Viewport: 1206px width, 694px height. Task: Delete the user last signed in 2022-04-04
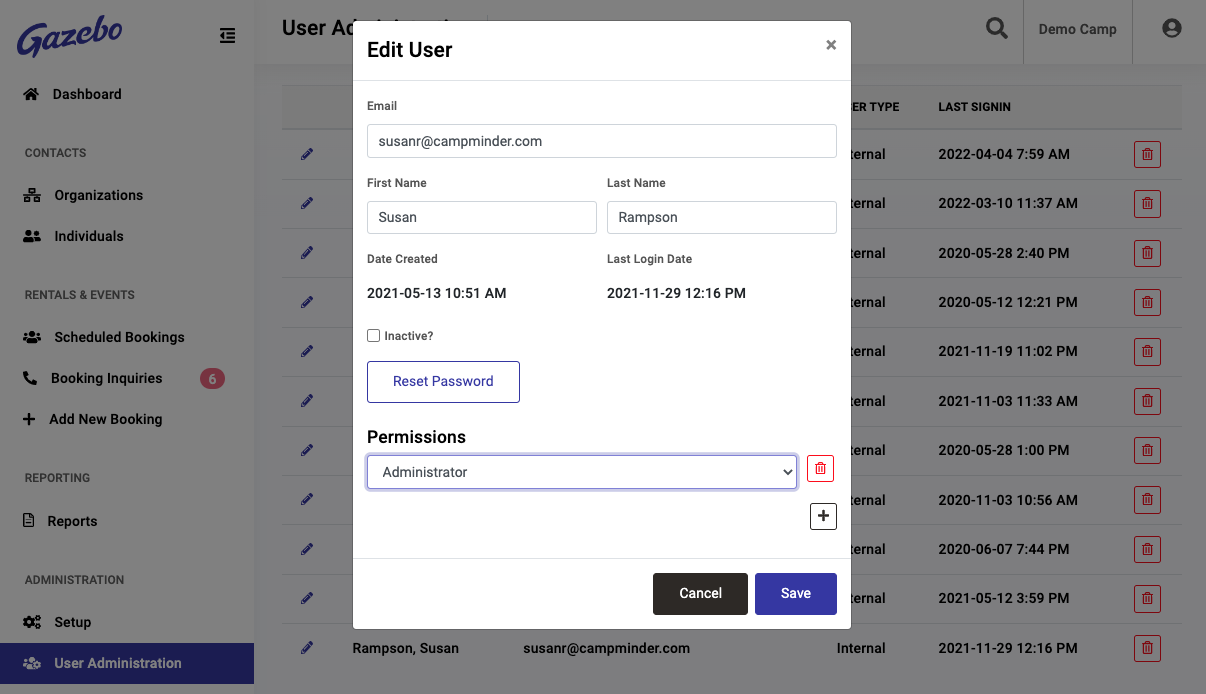[1147, 155]
